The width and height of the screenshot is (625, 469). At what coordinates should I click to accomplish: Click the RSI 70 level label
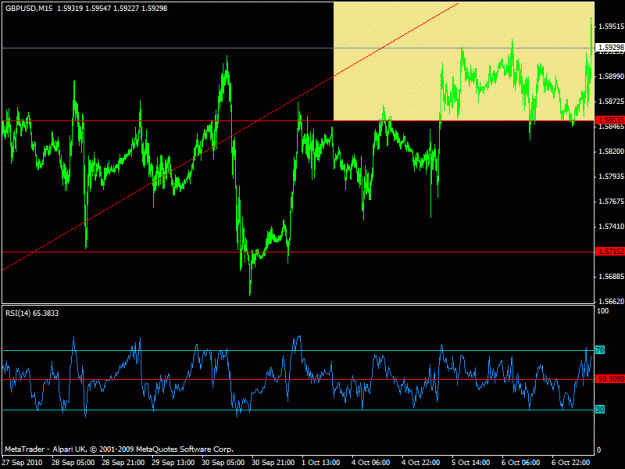point(600,350)
